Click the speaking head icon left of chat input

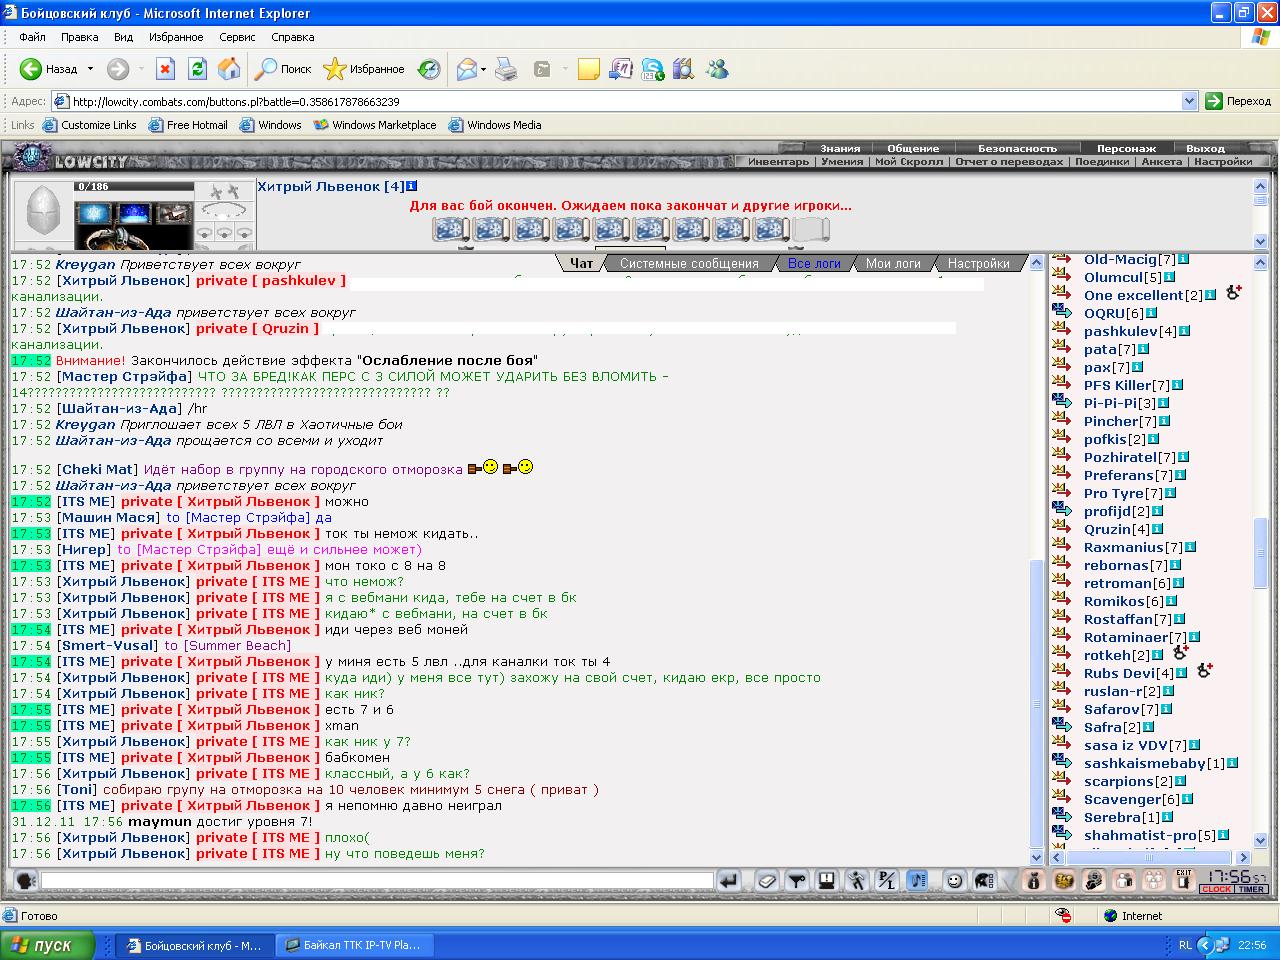(26, 881)
